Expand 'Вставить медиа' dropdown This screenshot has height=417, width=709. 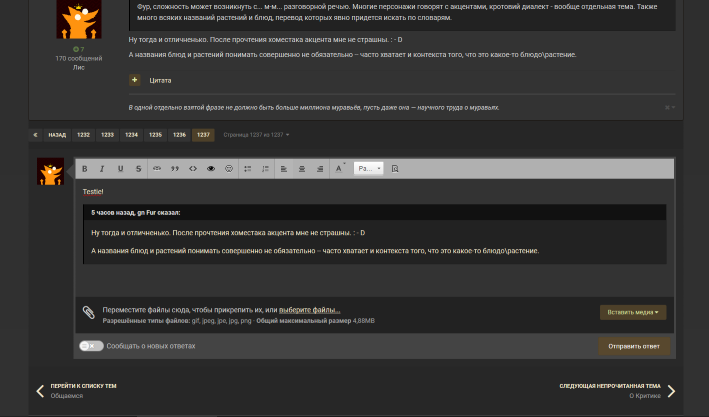click(633, 312)
